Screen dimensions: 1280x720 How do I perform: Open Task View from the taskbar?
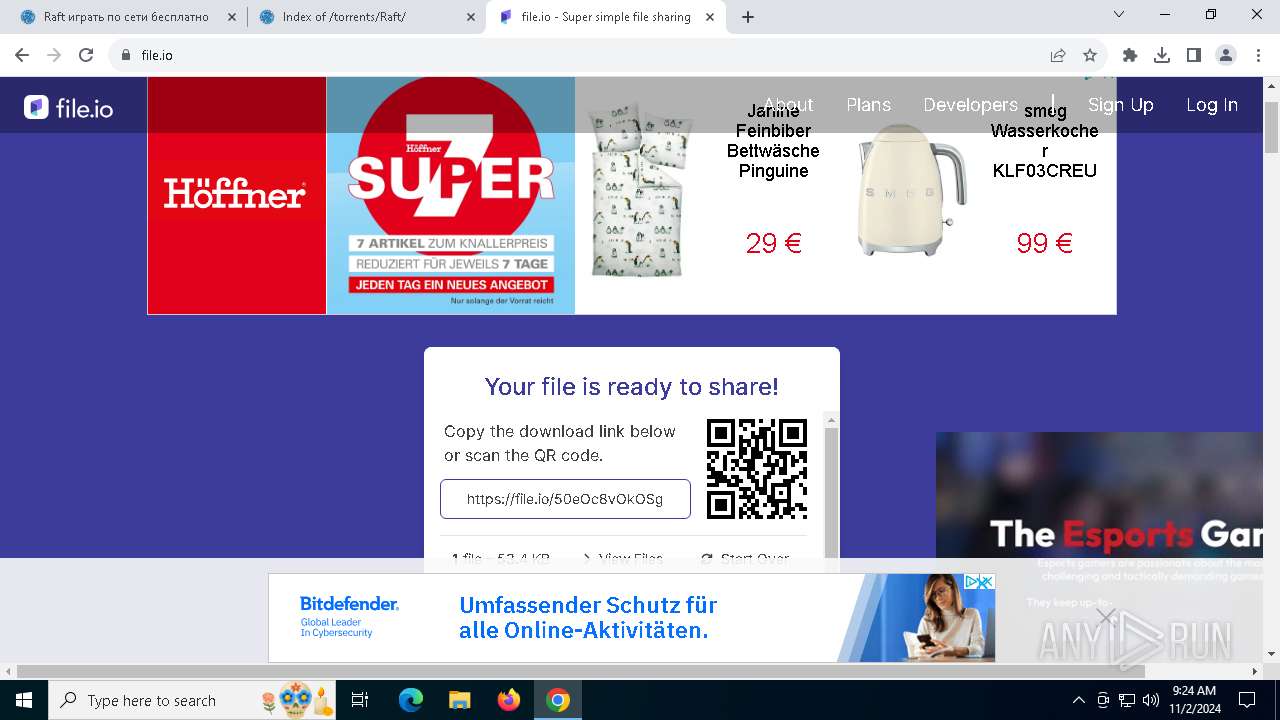(x=360, y=700)
